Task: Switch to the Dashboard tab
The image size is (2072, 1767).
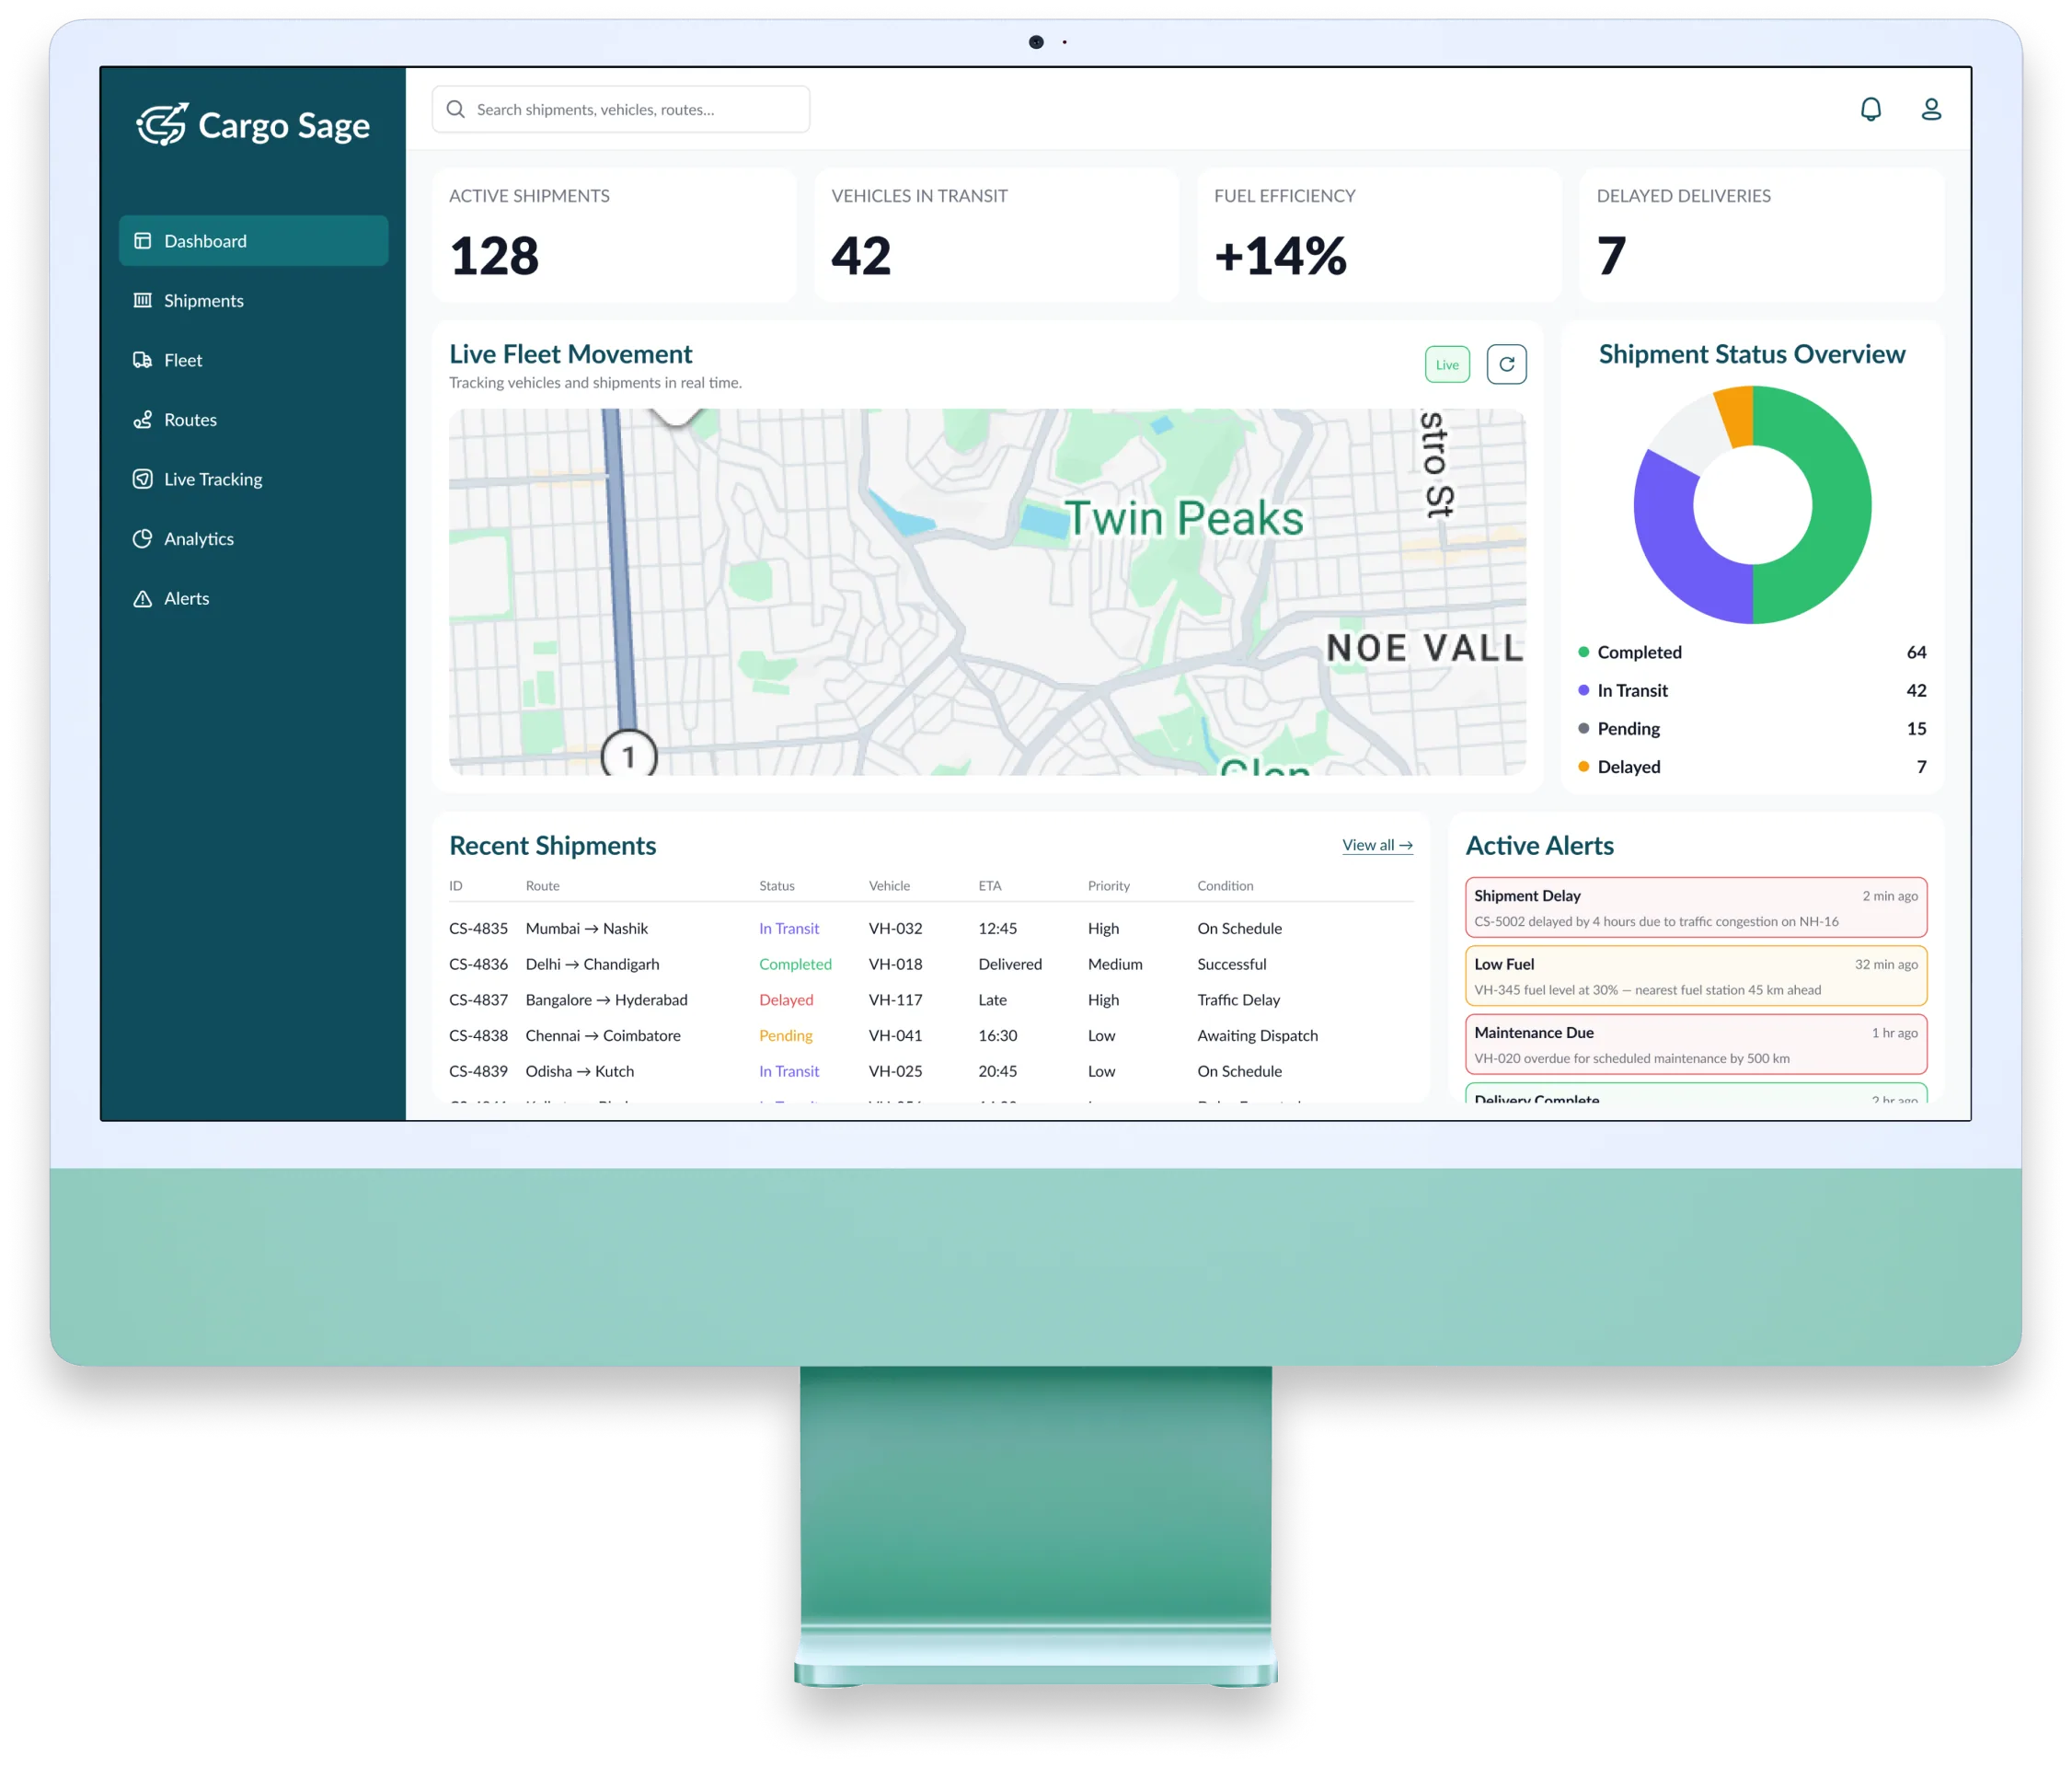Action: point(204,240)
